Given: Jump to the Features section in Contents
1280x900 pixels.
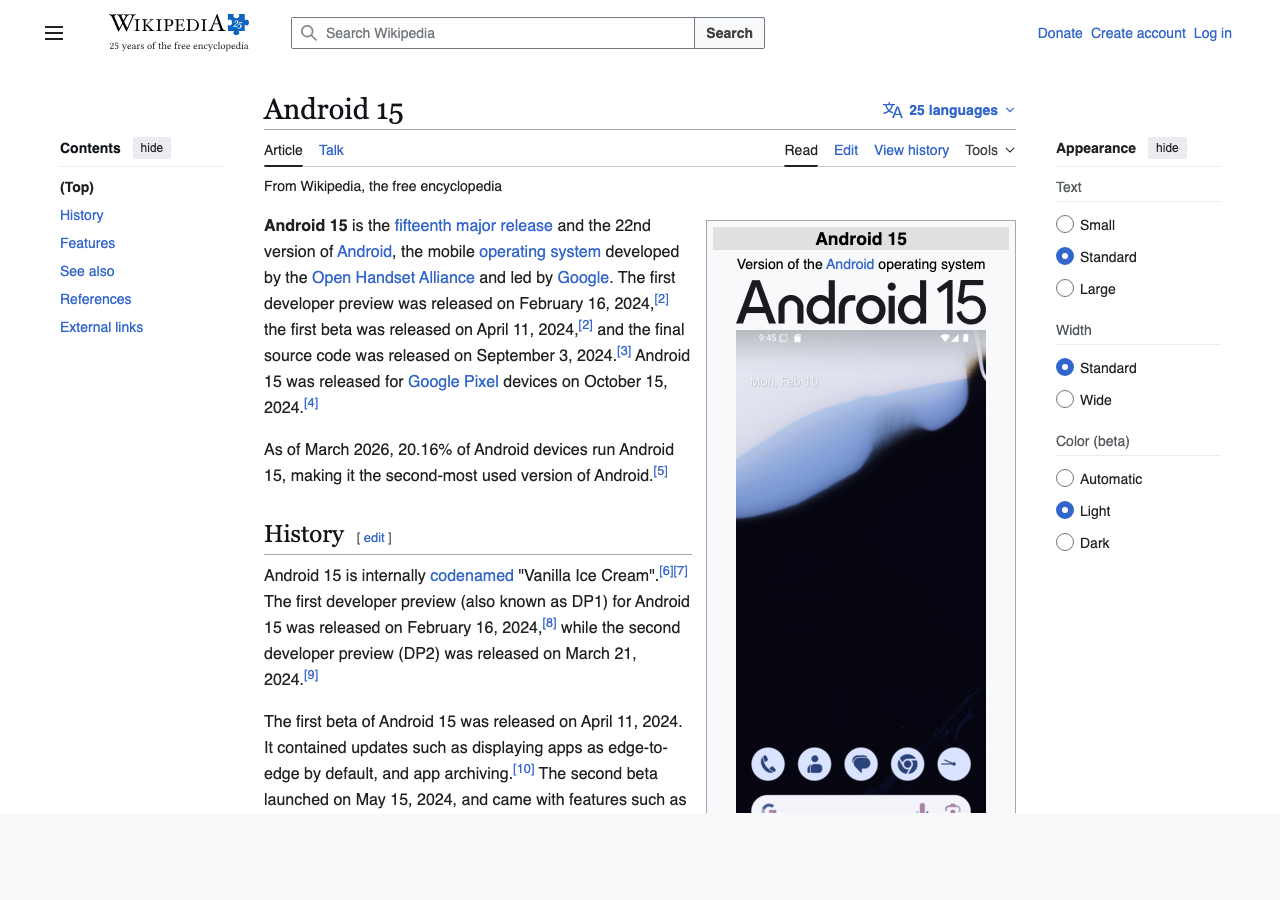Looking at the screenshot, I should (x=87, y=243).
